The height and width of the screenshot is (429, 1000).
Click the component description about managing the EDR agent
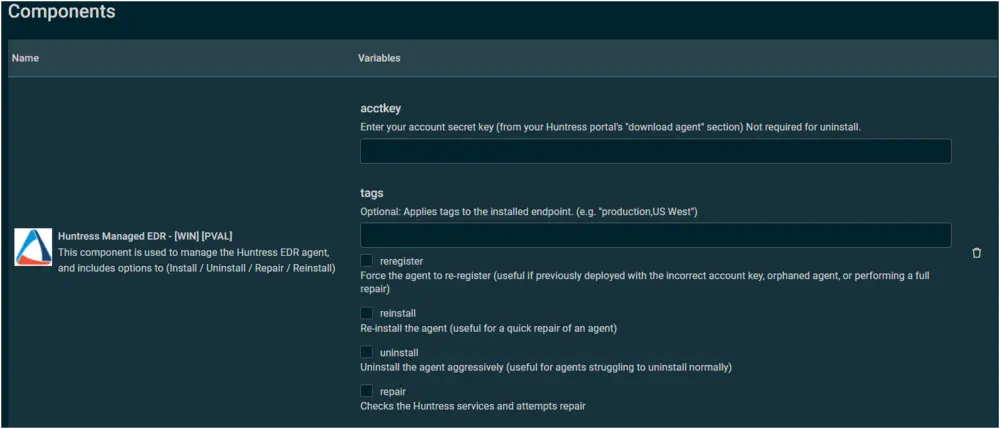coord(196,260)
